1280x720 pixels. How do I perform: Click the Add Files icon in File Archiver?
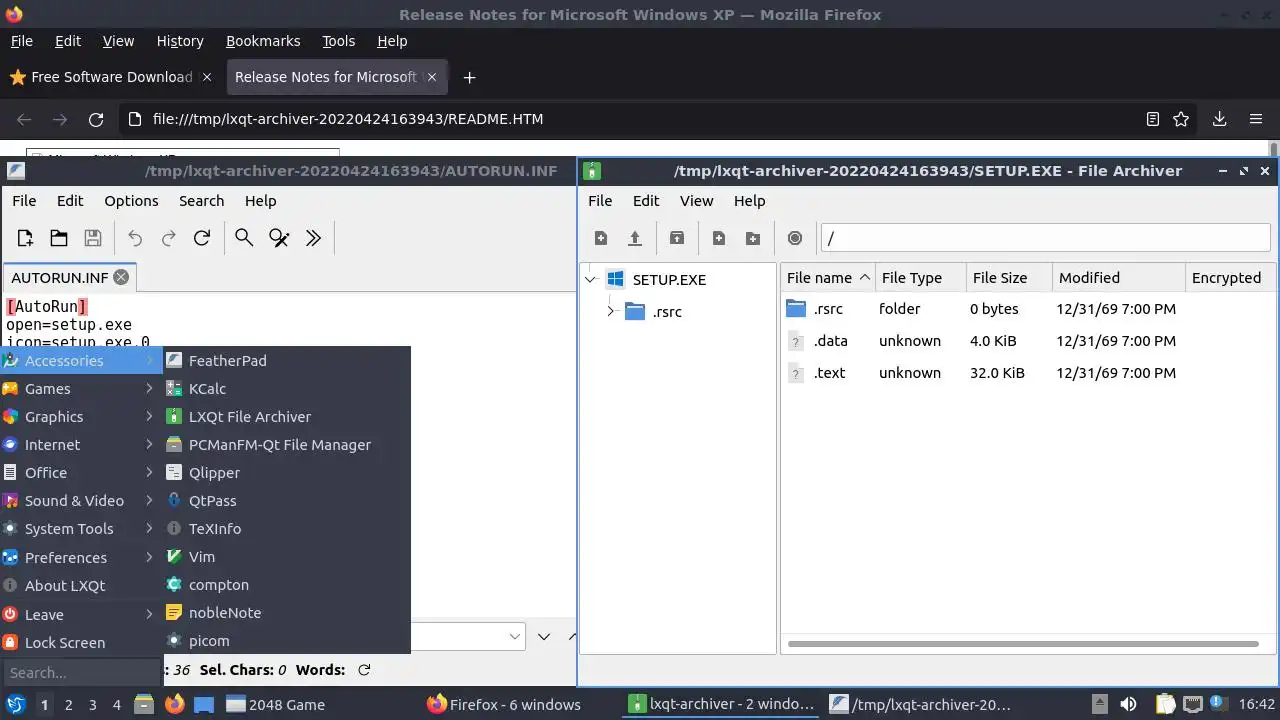pyautogui.click(x=719, y=238)
